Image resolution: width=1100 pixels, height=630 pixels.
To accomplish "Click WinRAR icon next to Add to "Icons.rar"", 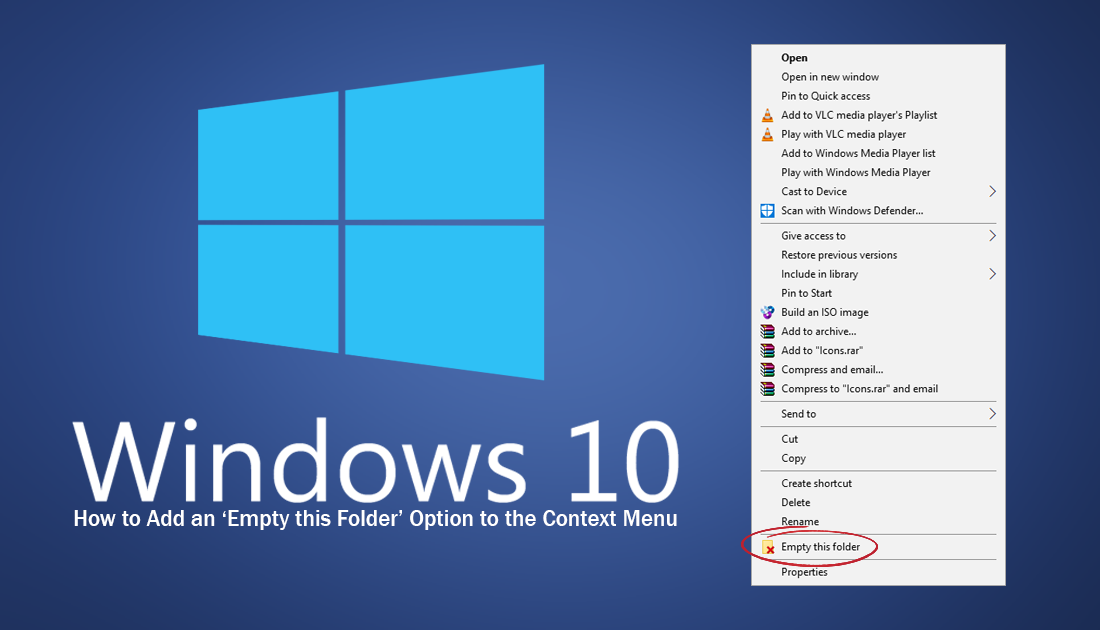I will pos(767,350).
